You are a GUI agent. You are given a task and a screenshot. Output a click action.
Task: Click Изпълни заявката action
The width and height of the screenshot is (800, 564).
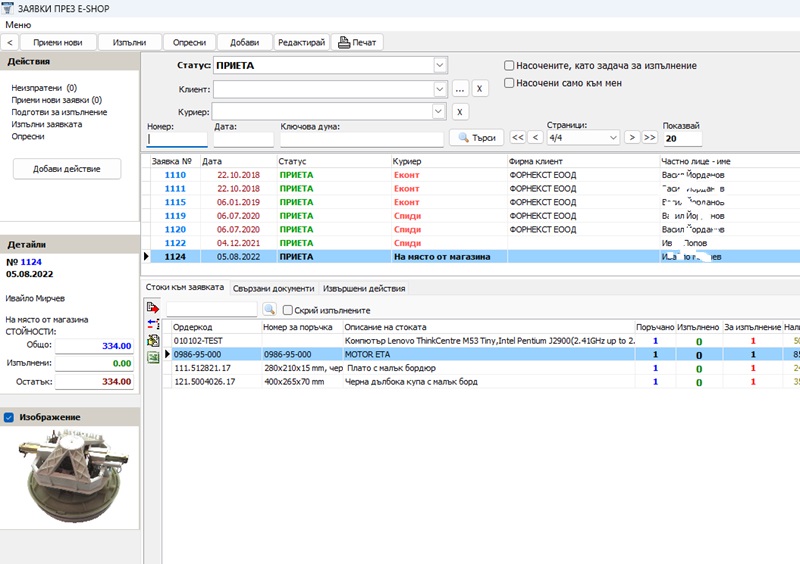[x=46, y=124]
